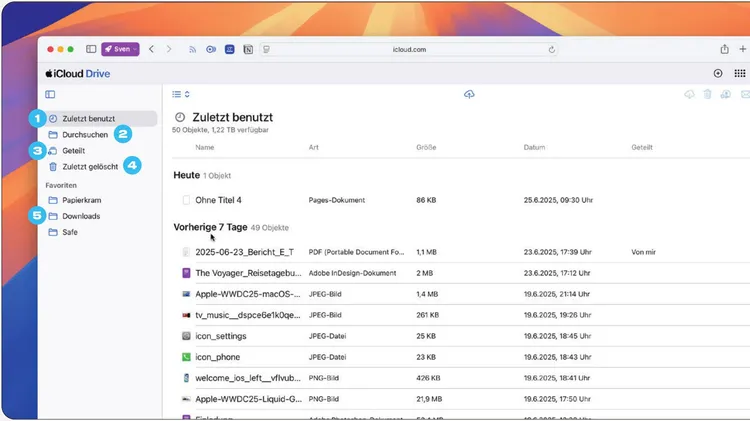Click Von mir in Geteilt column

coord(643,252)
